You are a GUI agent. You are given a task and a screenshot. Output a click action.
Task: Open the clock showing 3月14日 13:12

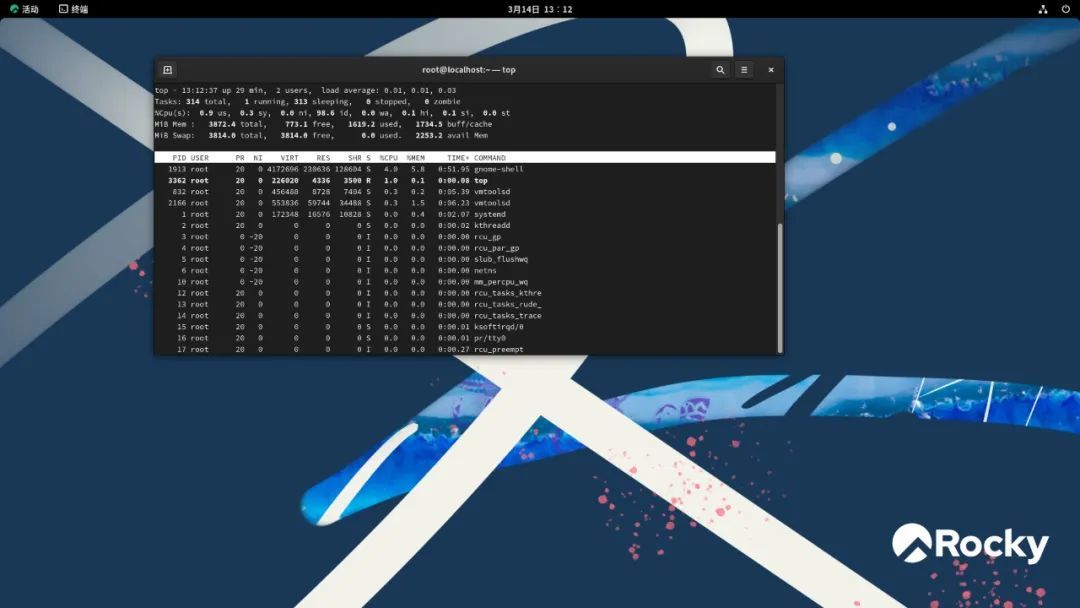(x=540, y=9)
